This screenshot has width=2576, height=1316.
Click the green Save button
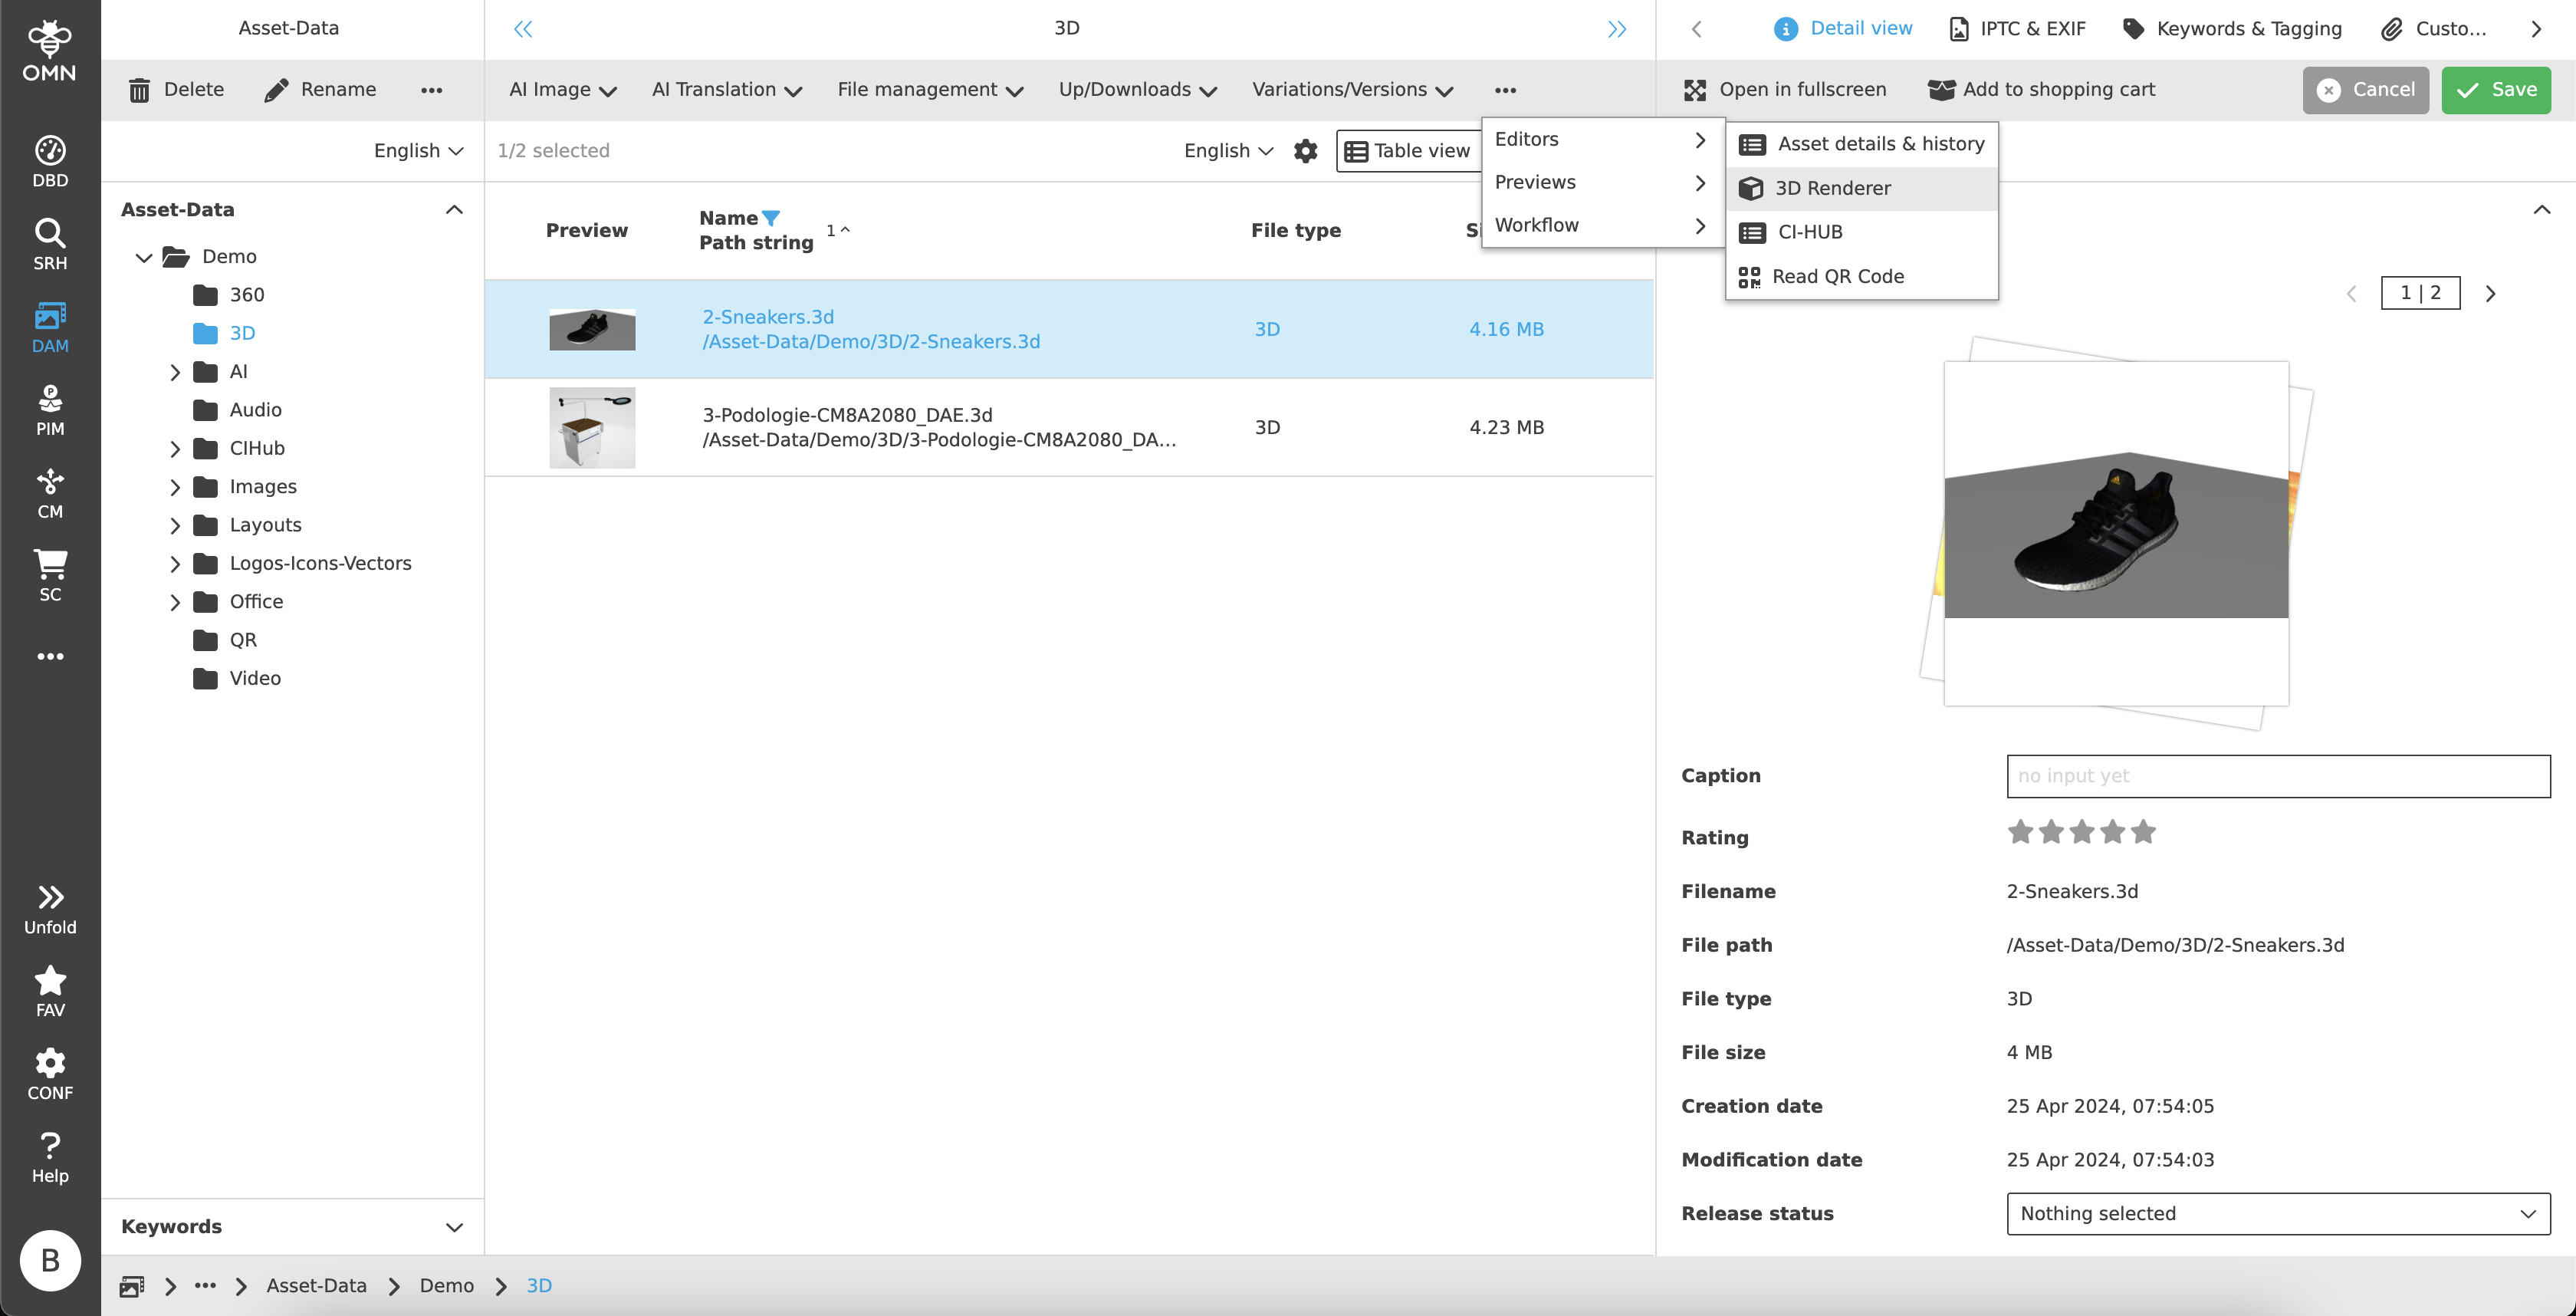[x=2495, y=90]
